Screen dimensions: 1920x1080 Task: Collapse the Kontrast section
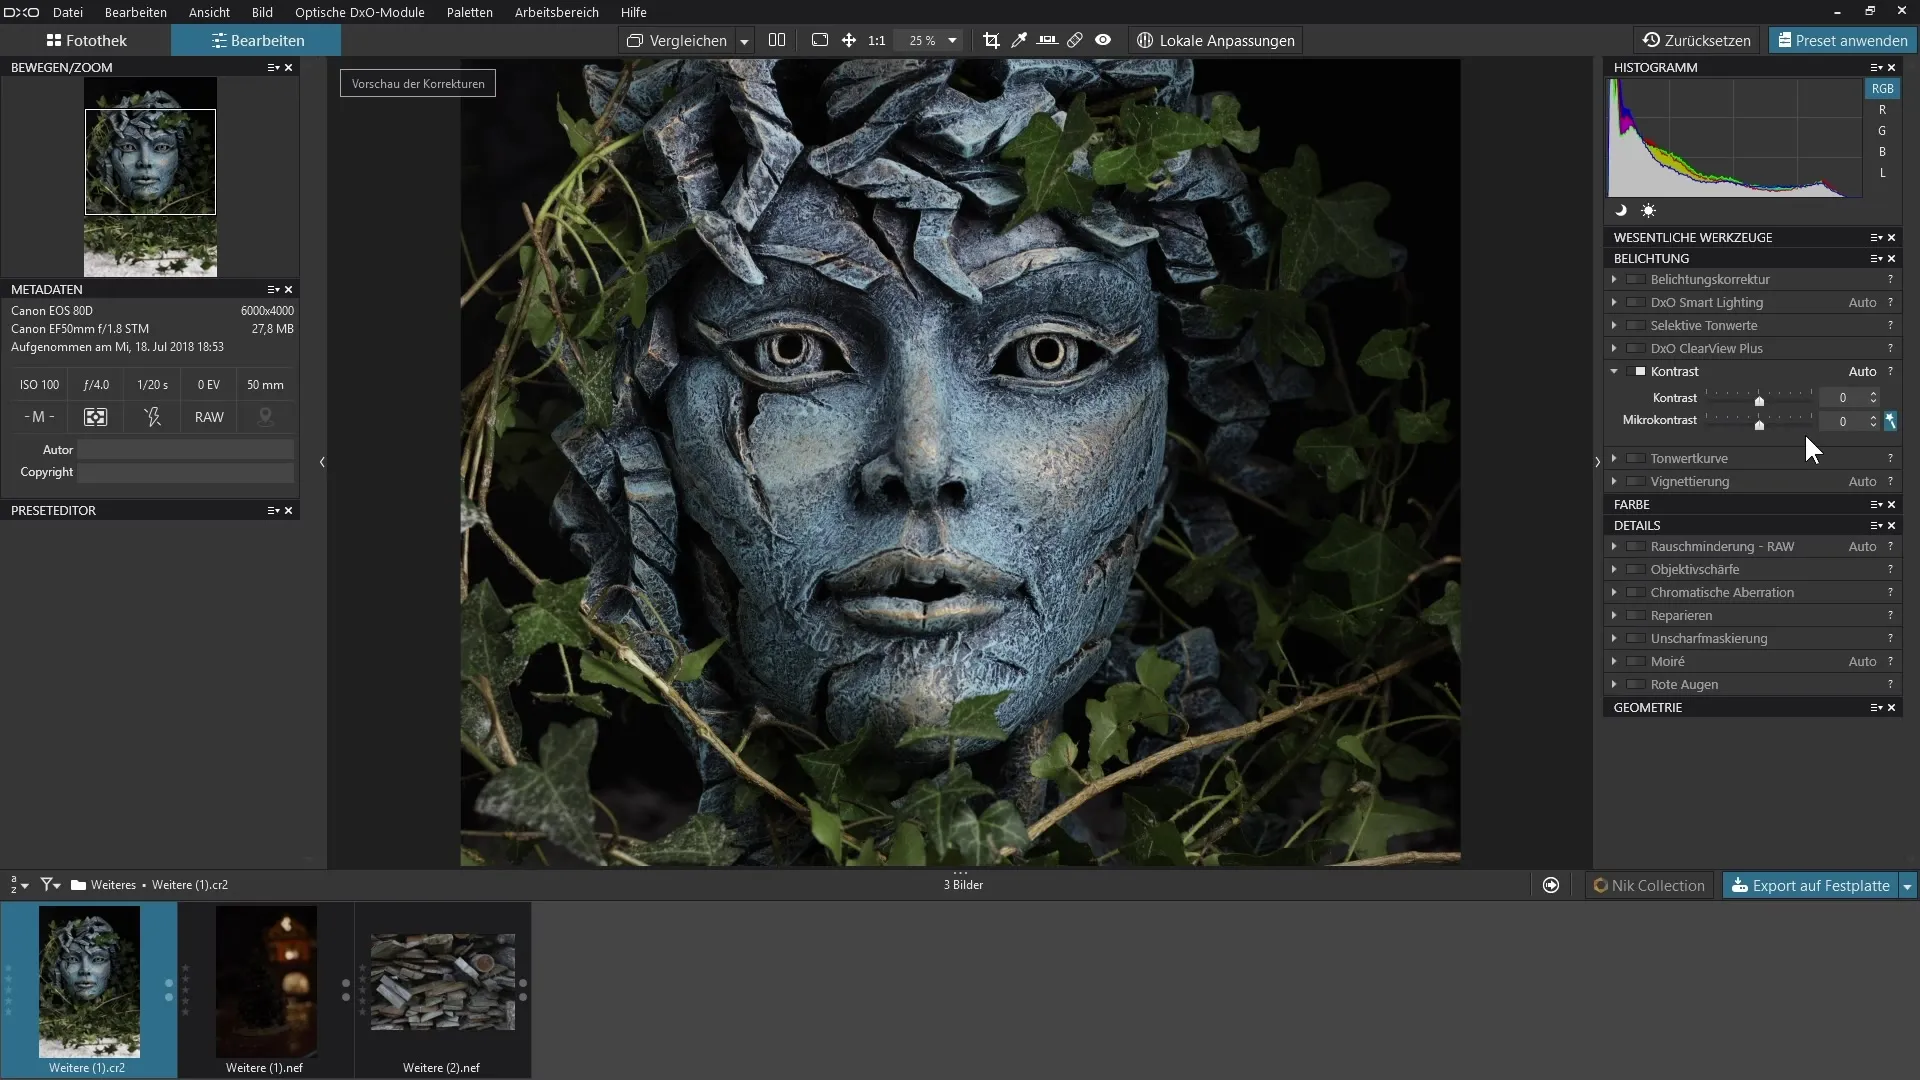coord(1614,371)
